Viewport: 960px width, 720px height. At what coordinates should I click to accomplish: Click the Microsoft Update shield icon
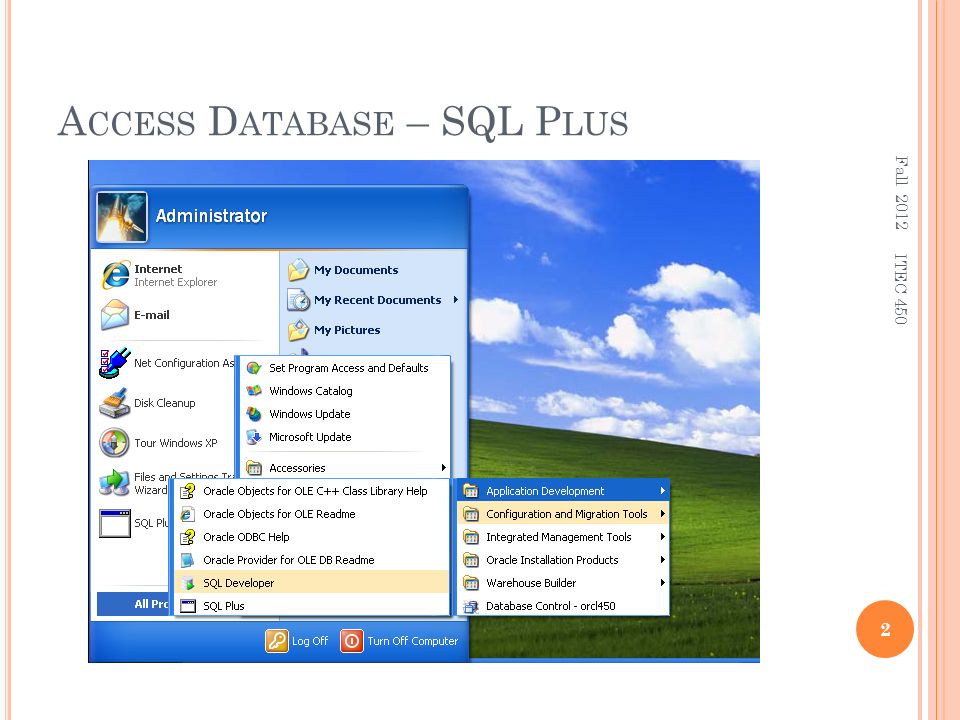(253, 437)
